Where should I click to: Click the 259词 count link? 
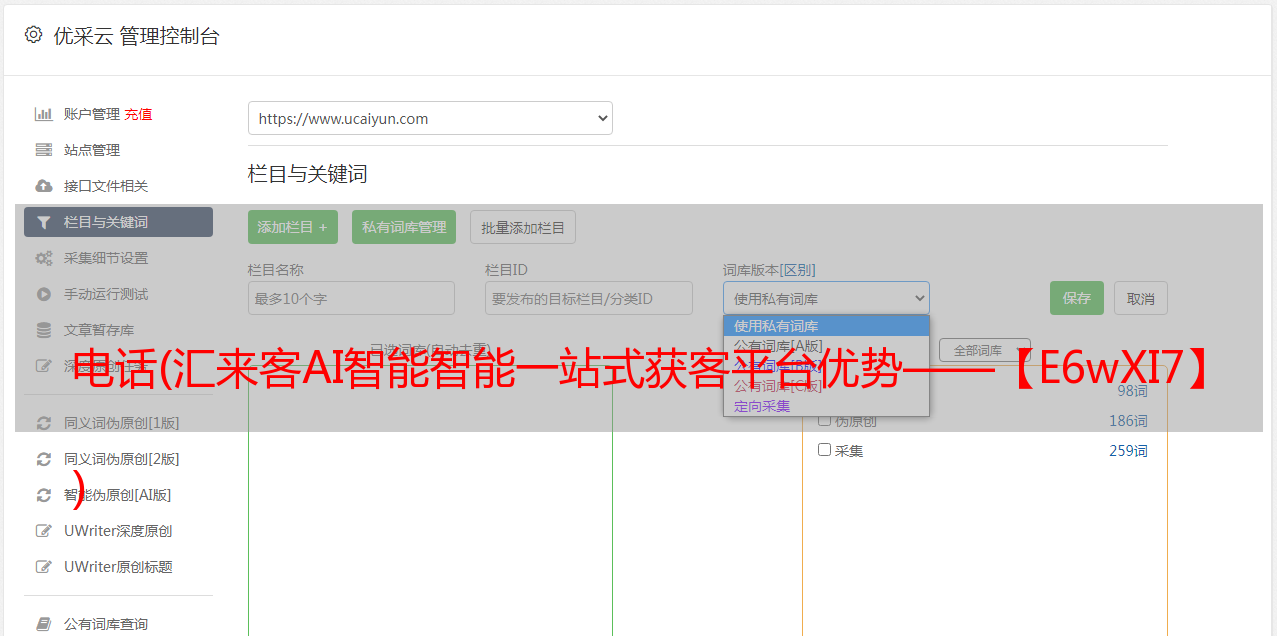click(1128, 451)
